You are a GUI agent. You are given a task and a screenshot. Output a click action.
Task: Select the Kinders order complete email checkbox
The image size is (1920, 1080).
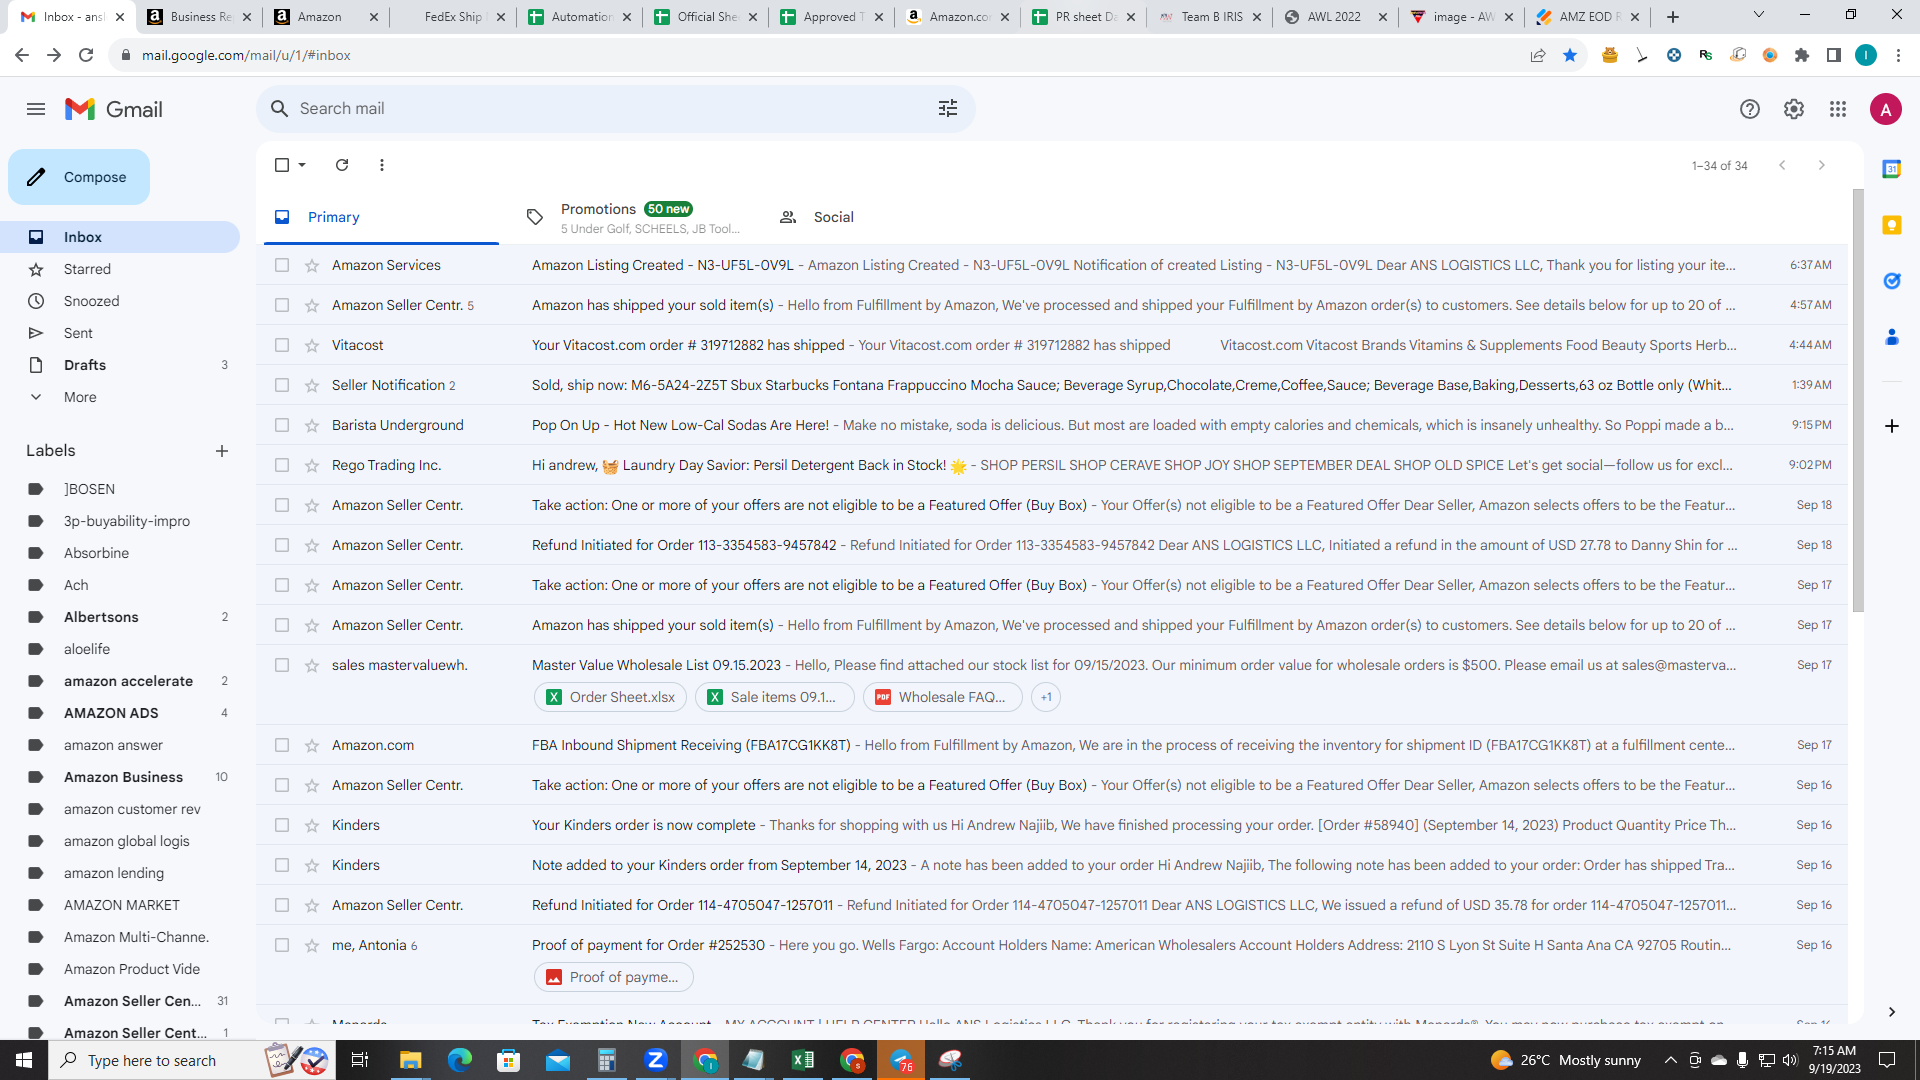click(282, 825)
